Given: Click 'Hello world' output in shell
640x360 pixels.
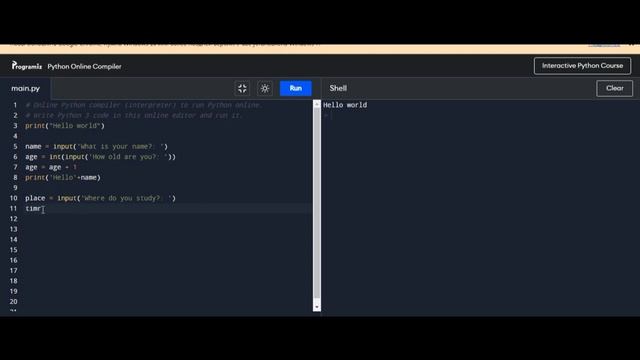Looking at the screenshot, I should coord(345,105).
